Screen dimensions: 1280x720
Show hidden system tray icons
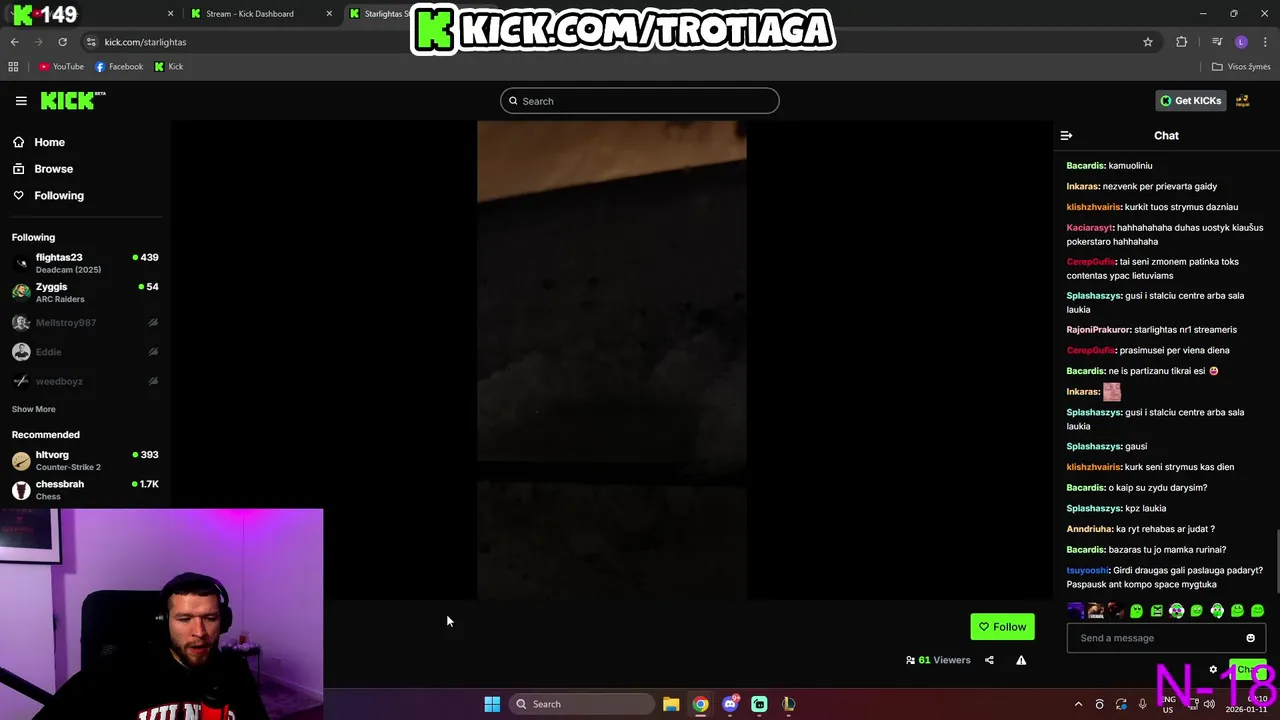pyautogui.click(x=1078, y=704)
